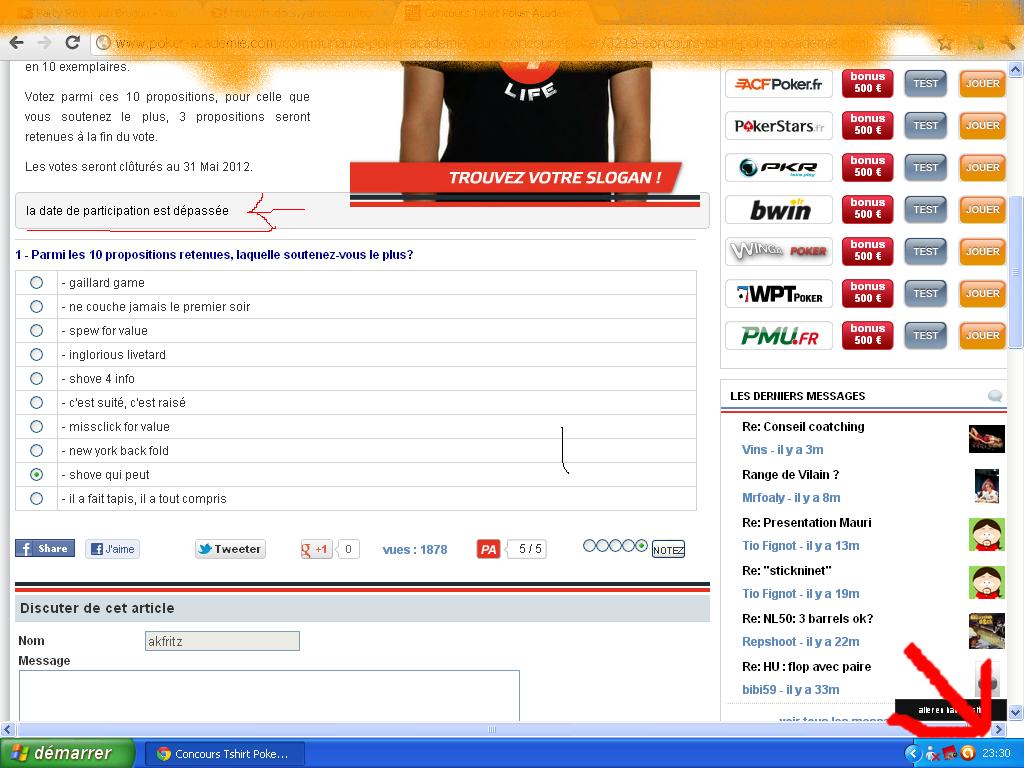Click the vertical scrollbar down arrow
1024x768 pixels.
(x=1016, y=712)
